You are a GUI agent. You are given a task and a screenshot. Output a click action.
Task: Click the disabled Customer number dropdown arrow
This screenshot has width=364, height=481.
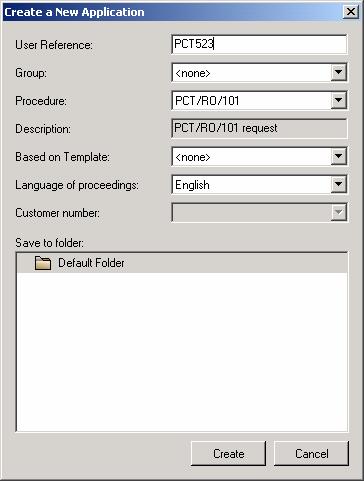[x=338, y=212]
